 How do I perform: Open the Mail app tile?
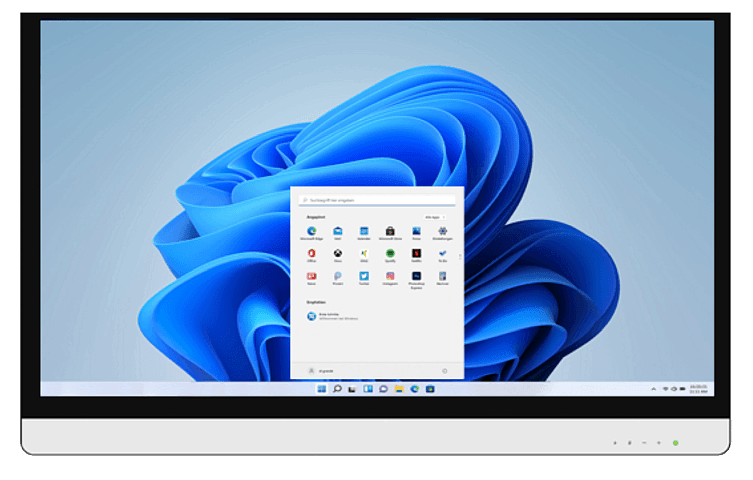click(x=338, y=233)
